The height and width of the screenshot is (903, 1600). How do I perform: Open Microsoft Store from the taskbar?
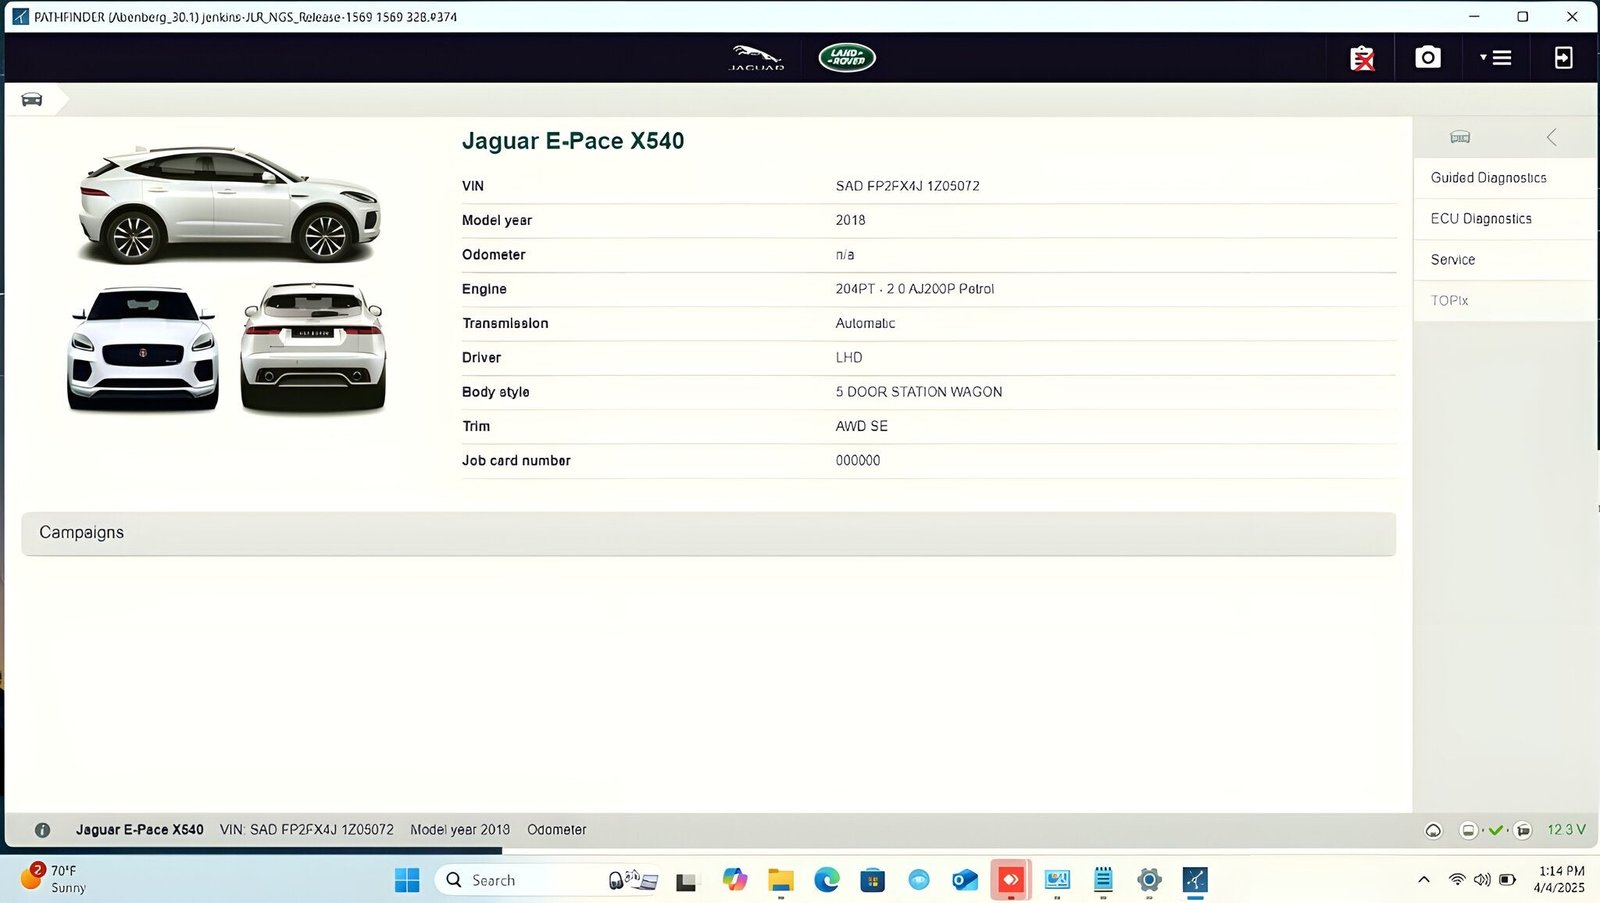pyautogui.click(x=873, y=880)
